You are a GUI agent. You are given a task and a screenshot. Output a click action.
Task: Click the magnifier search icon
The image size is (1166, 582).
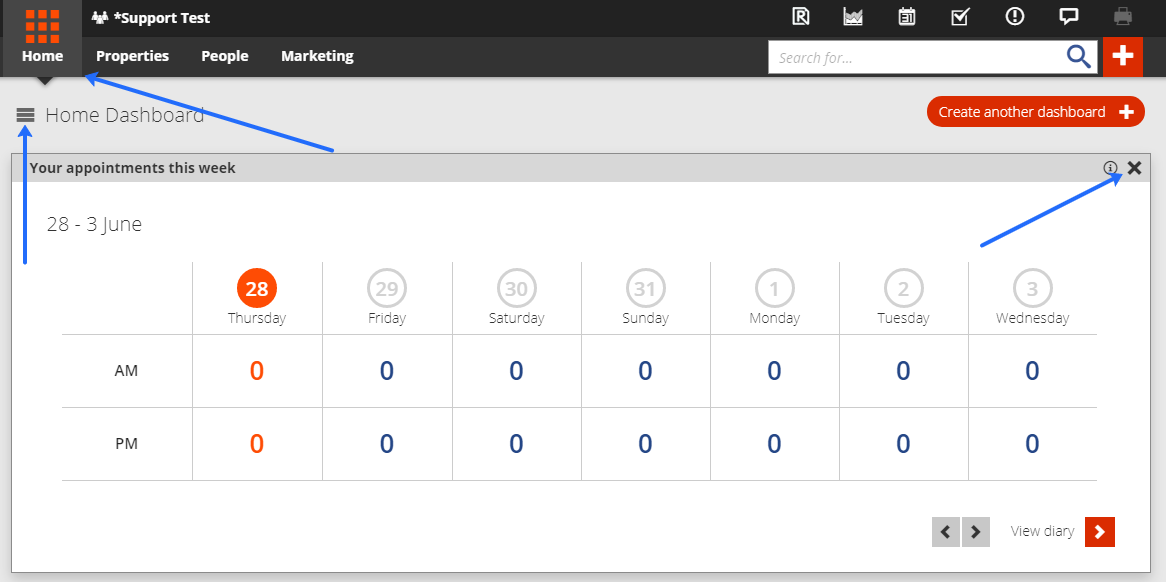tap(1079, 56)
